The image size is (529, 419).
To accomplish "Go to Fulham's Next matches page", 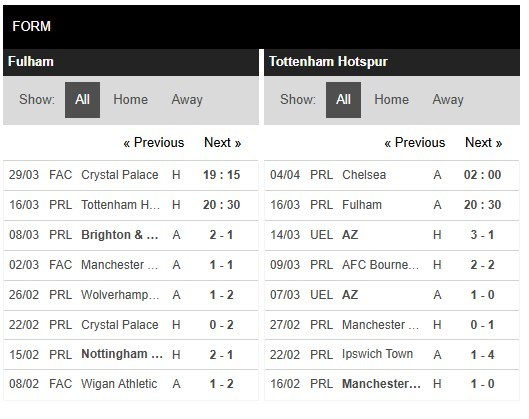I will 223,143.
